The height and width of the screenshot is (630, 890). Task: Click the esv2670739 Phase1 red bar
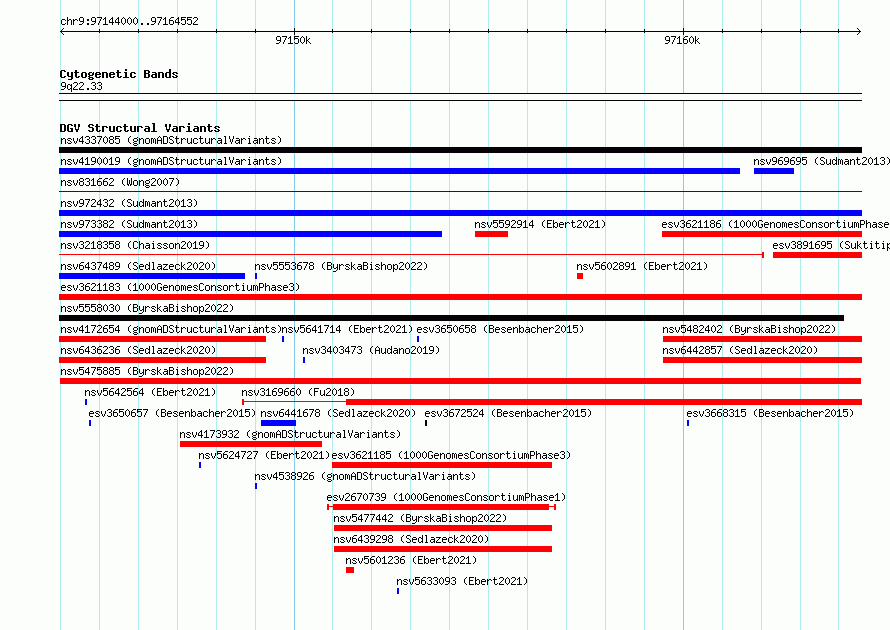click(x=441, y=507)
